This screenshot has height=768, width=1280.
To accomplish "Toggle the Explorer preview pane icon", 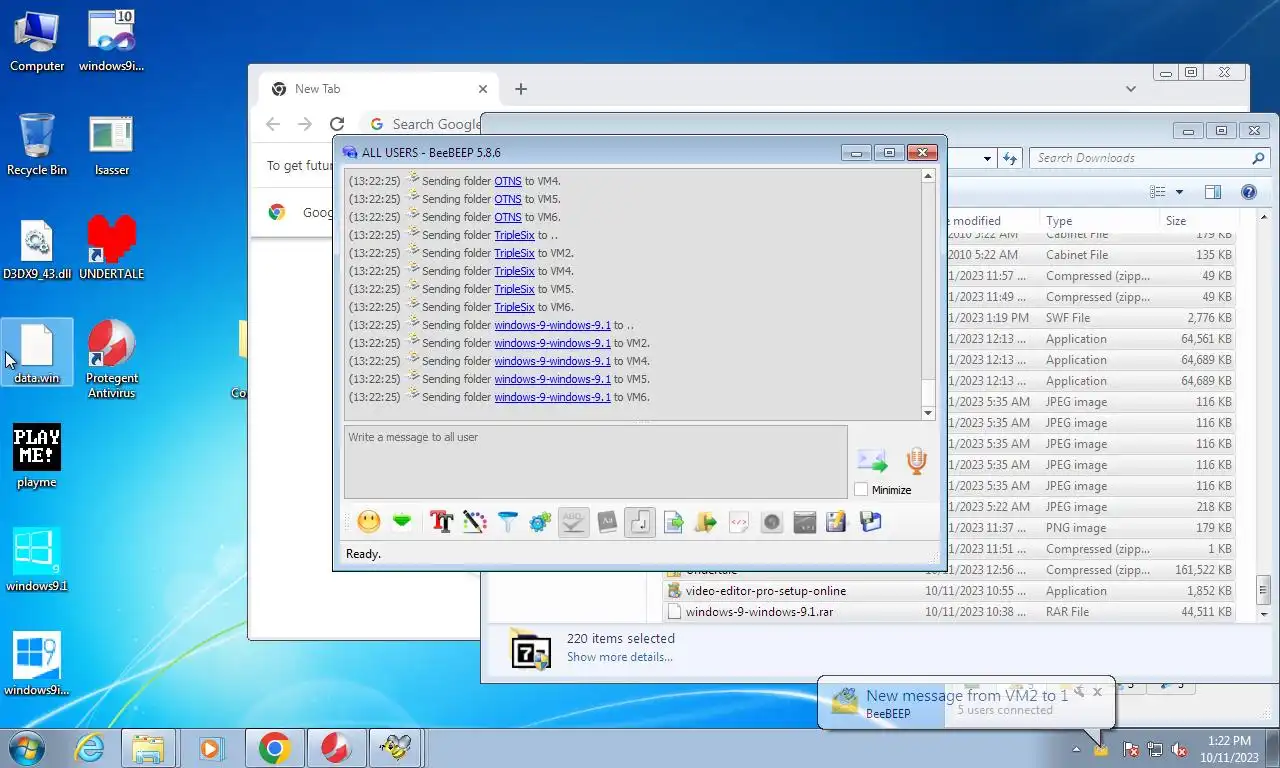I will click(x=1213, y=192).
